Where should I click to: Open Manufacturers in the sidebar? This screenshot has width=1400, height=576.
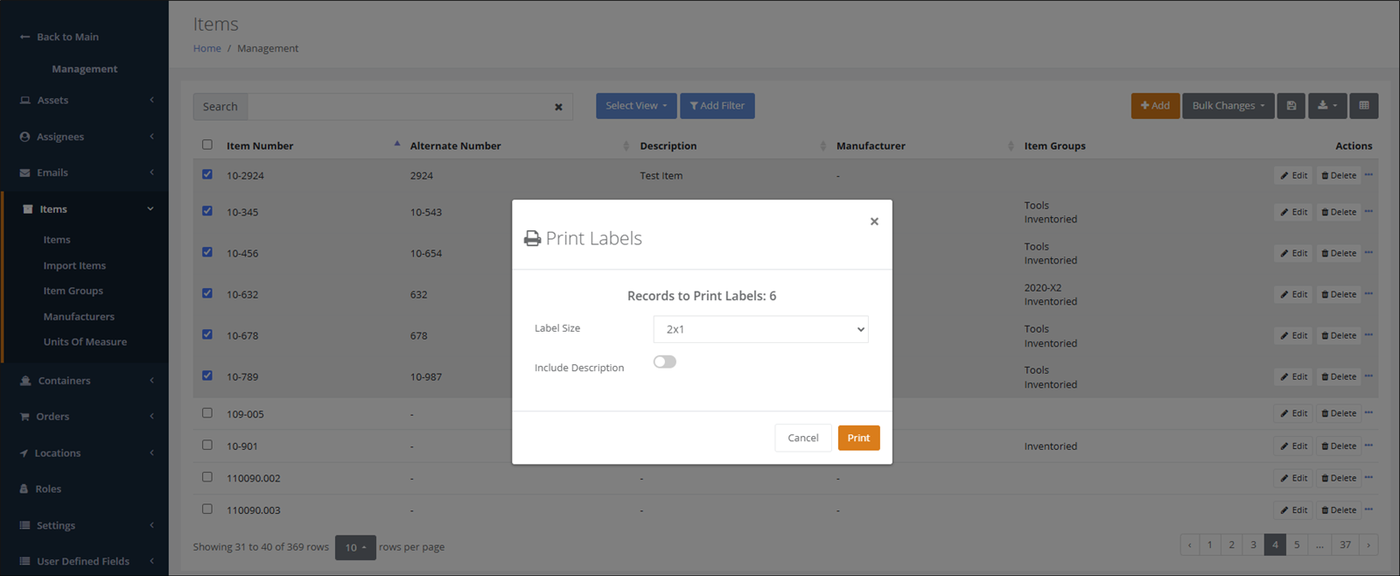79,316
